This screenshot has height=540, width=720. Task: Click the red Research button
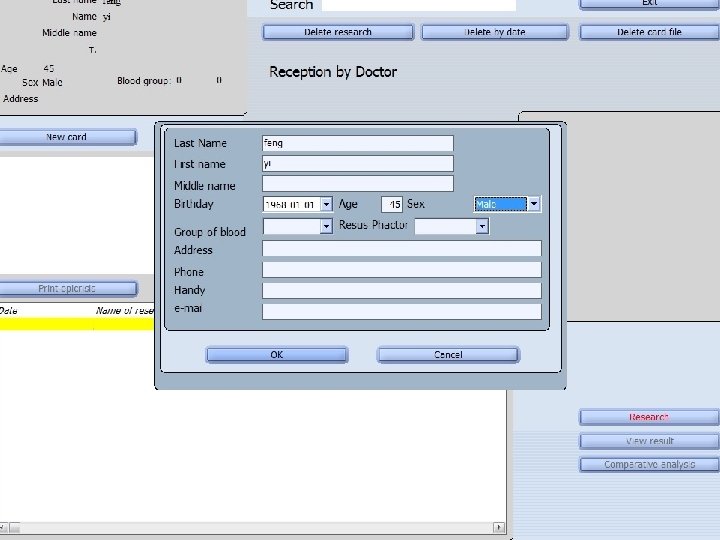(649, 417)
